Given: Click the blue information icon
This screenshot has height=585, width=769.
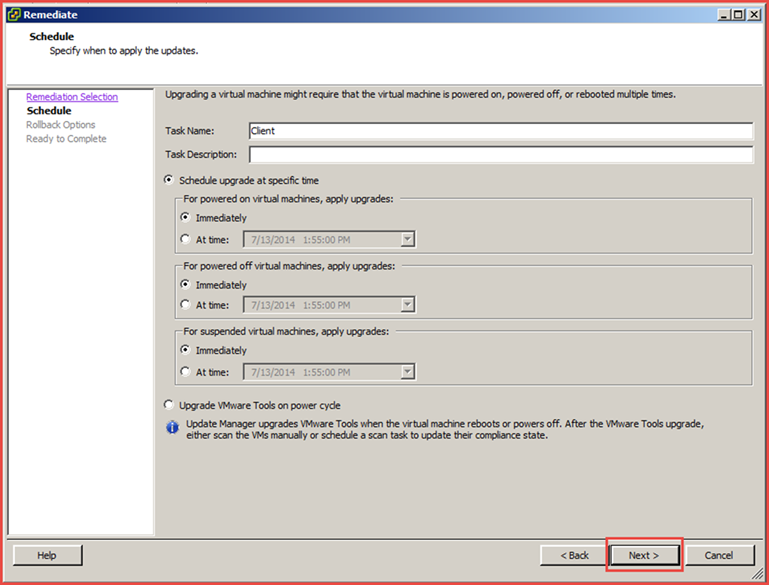Looking at the screenshot, I should point(172,427).
